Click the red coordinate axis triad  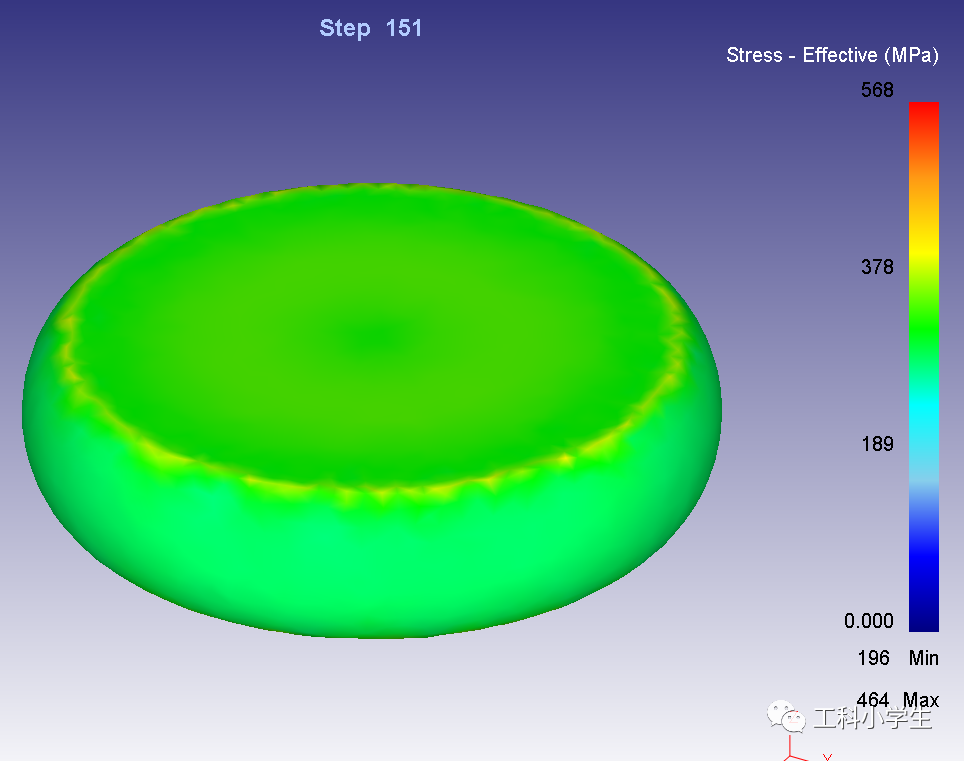point(807,749)
